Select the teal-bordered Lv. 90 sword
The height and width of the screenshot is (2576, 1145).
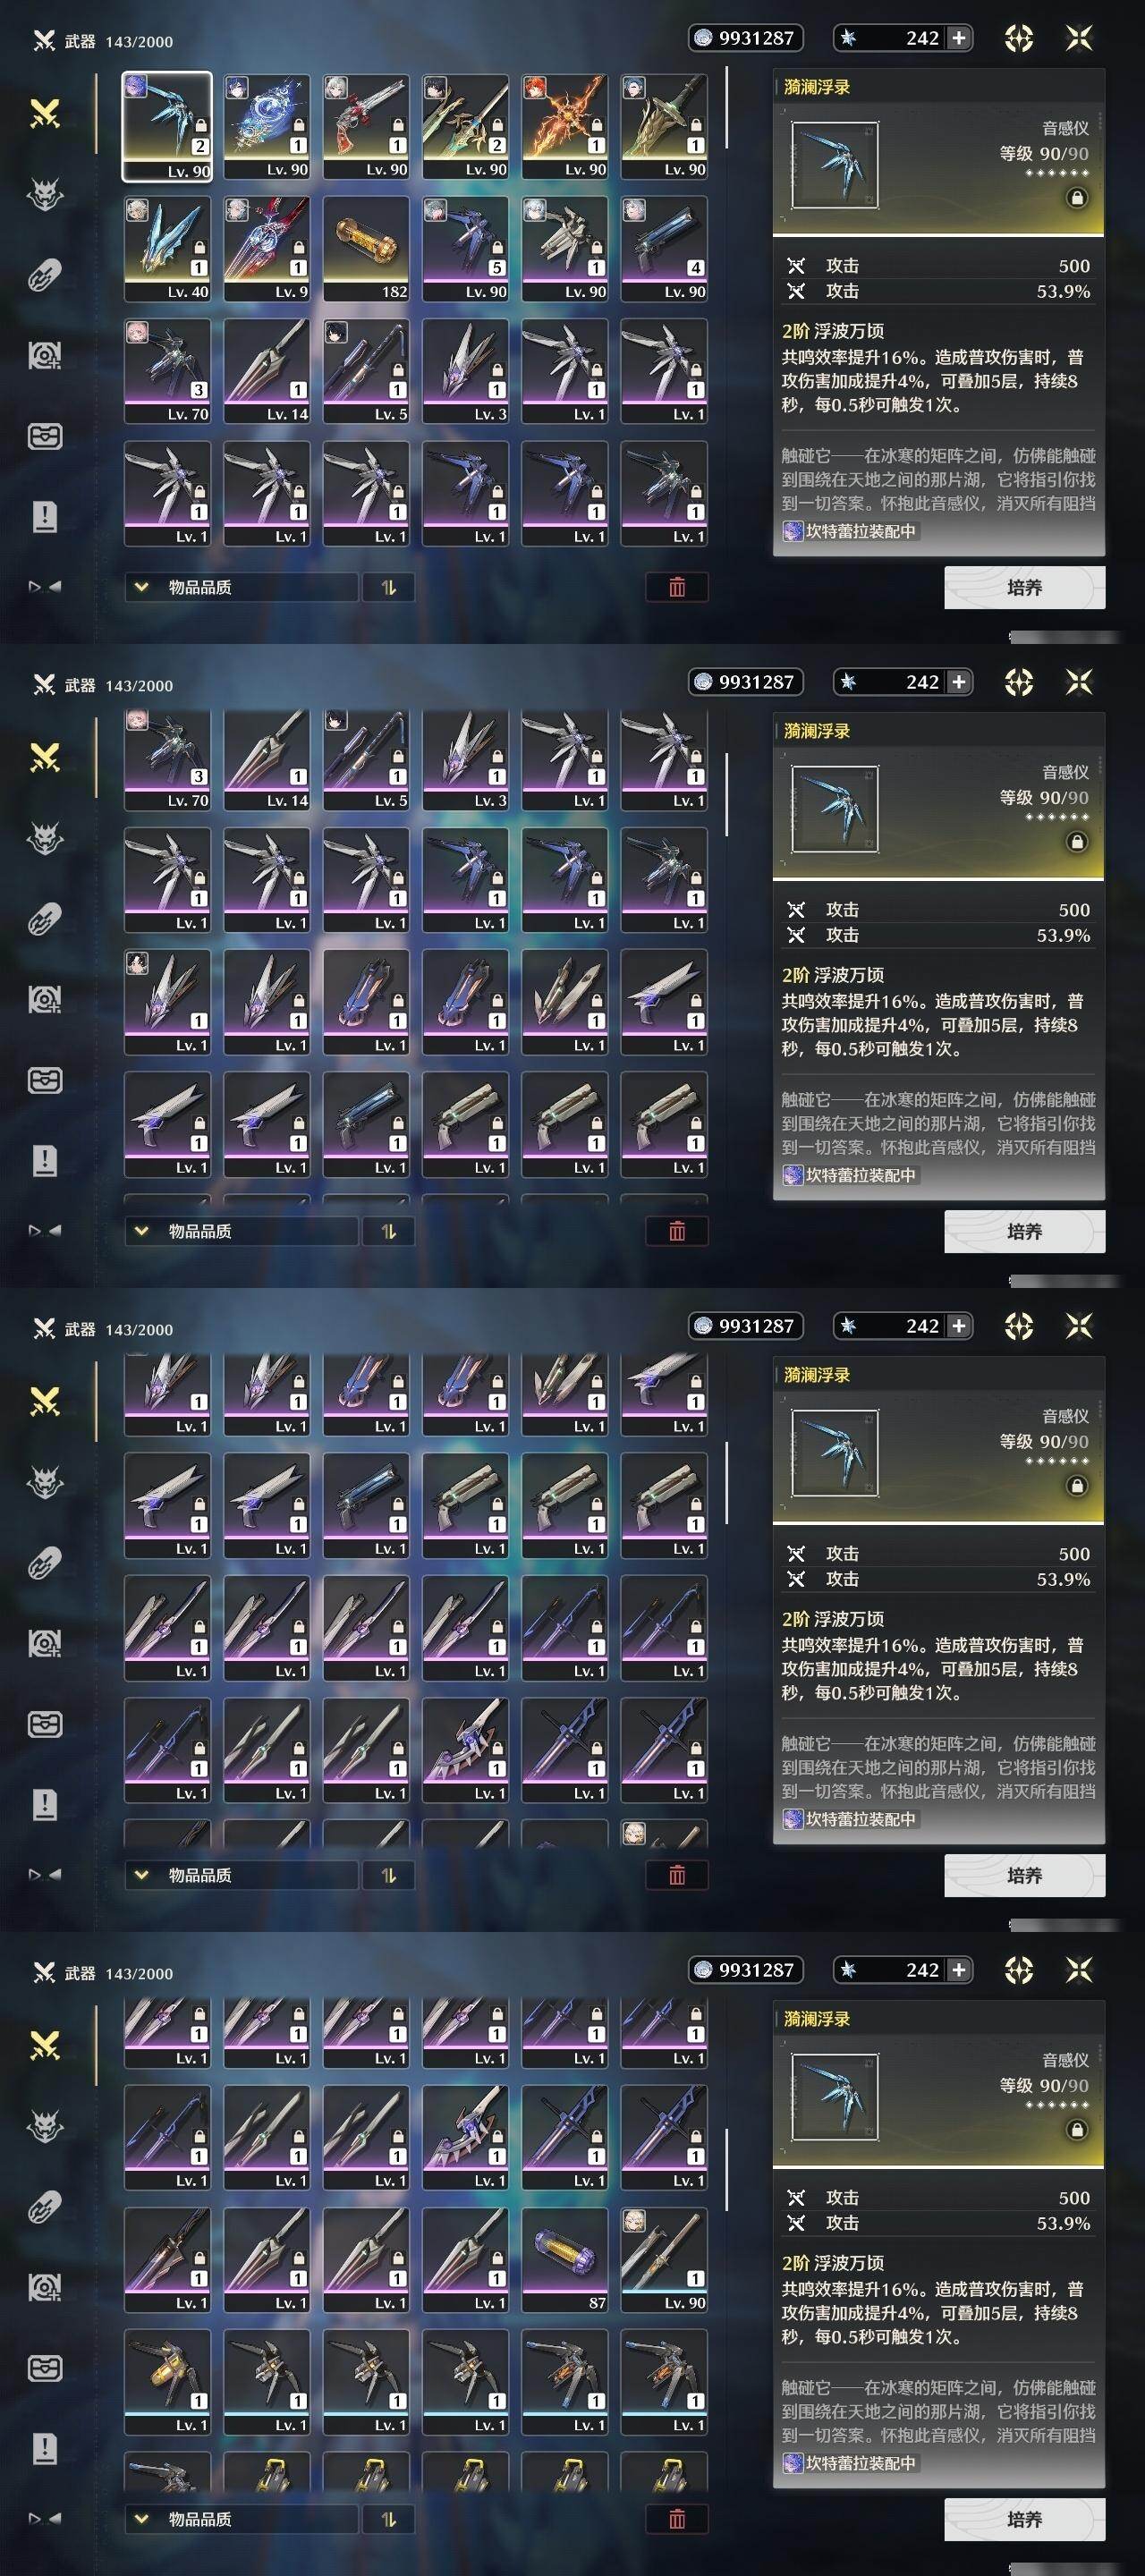(x=664, y=2260)
